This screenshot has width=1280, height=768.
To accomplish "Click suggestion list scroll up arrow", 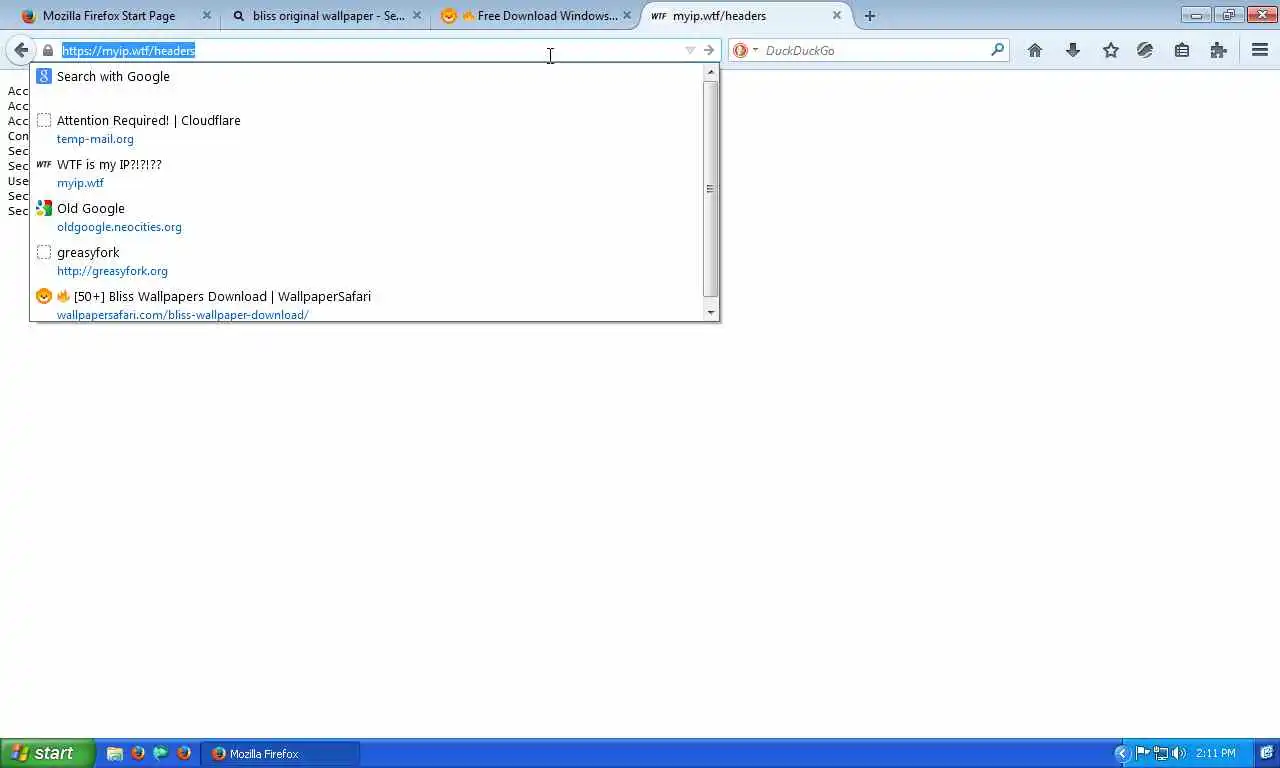I will pos(711,72).
